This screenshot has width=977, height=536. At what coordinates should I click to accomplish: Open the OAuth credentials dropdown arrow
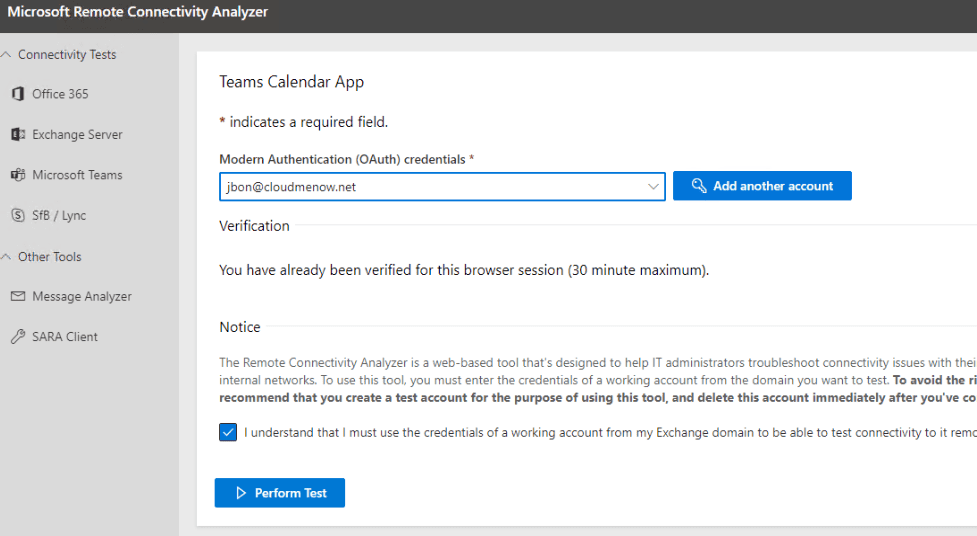point(653,186)
